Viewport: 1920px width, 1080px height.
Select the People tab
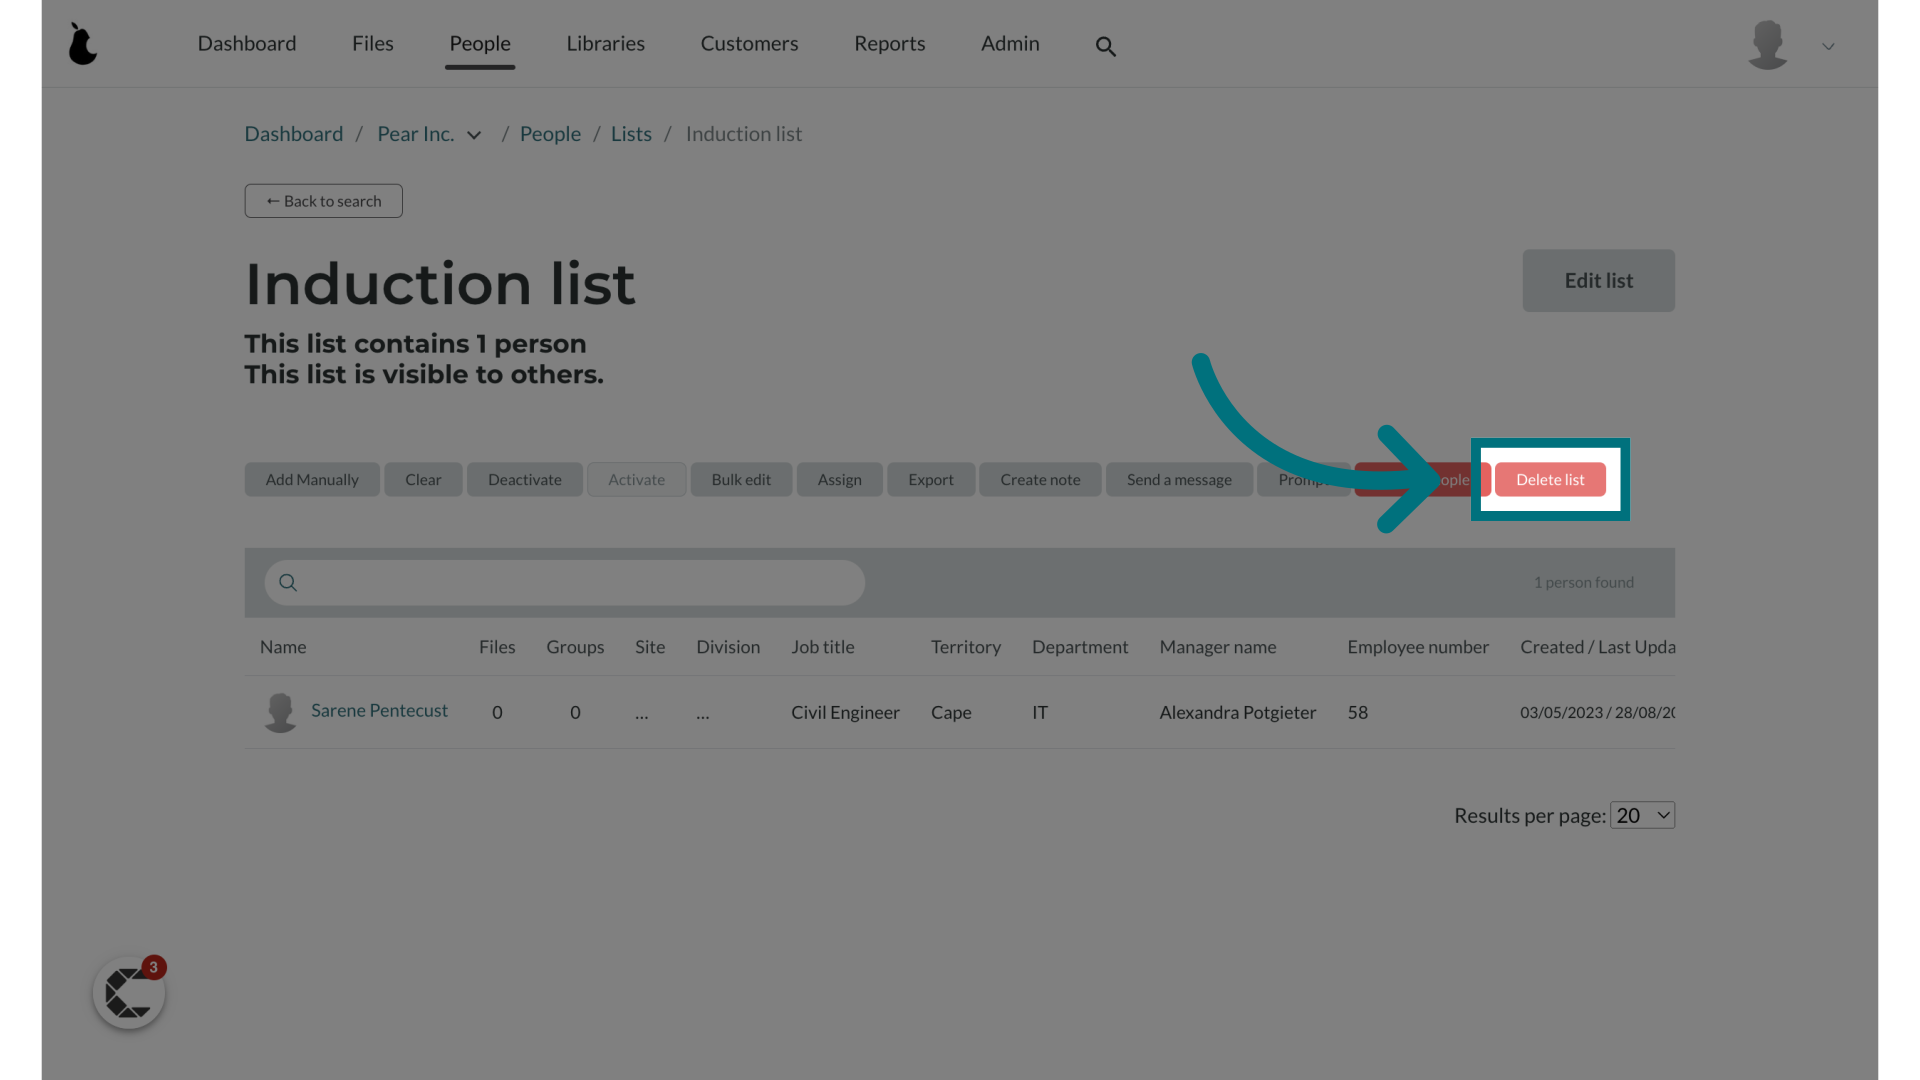point(480,43)
